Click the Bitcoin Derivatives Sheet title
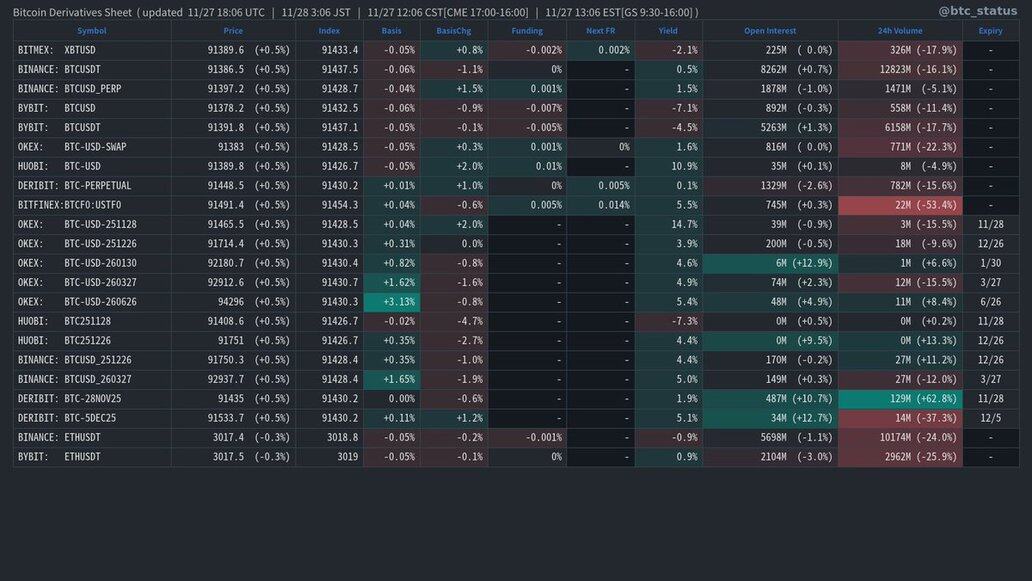 click(72, 12)
